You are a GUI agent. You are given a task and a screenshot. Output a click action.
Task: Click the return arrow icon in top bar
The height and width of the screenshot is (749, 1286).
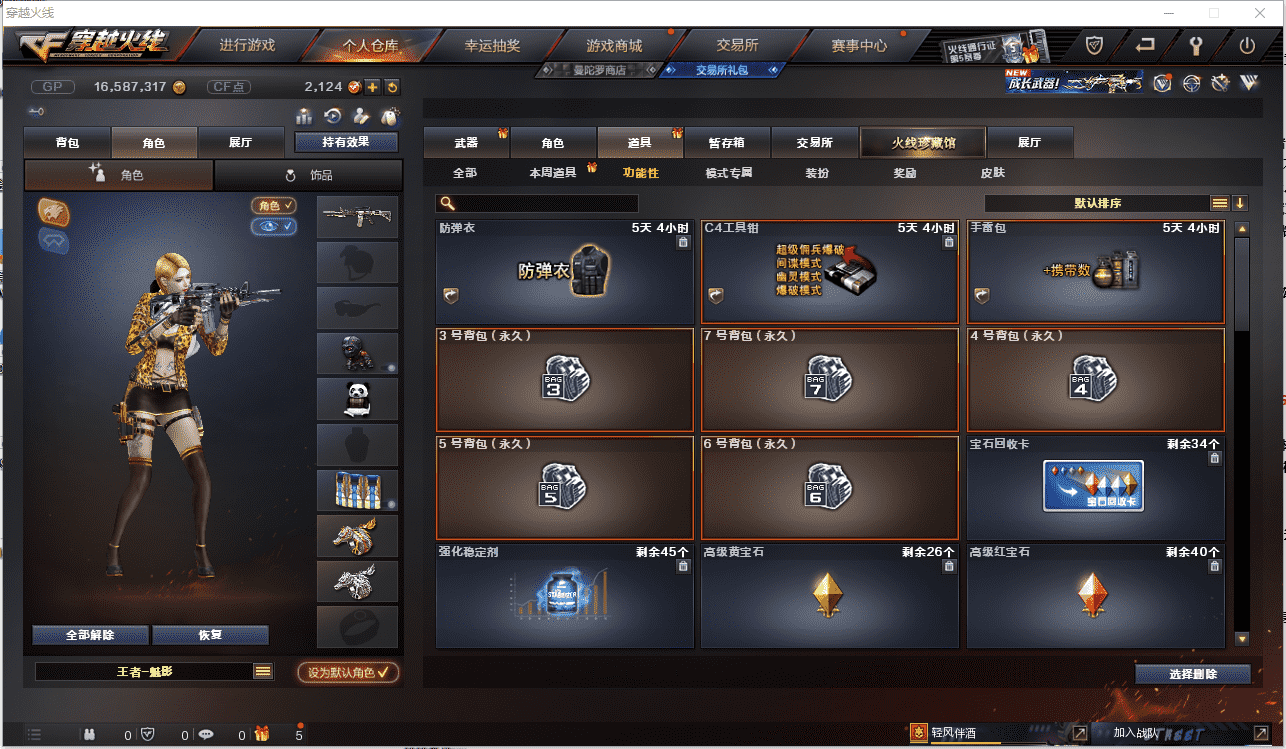(x=1145, y=45)
